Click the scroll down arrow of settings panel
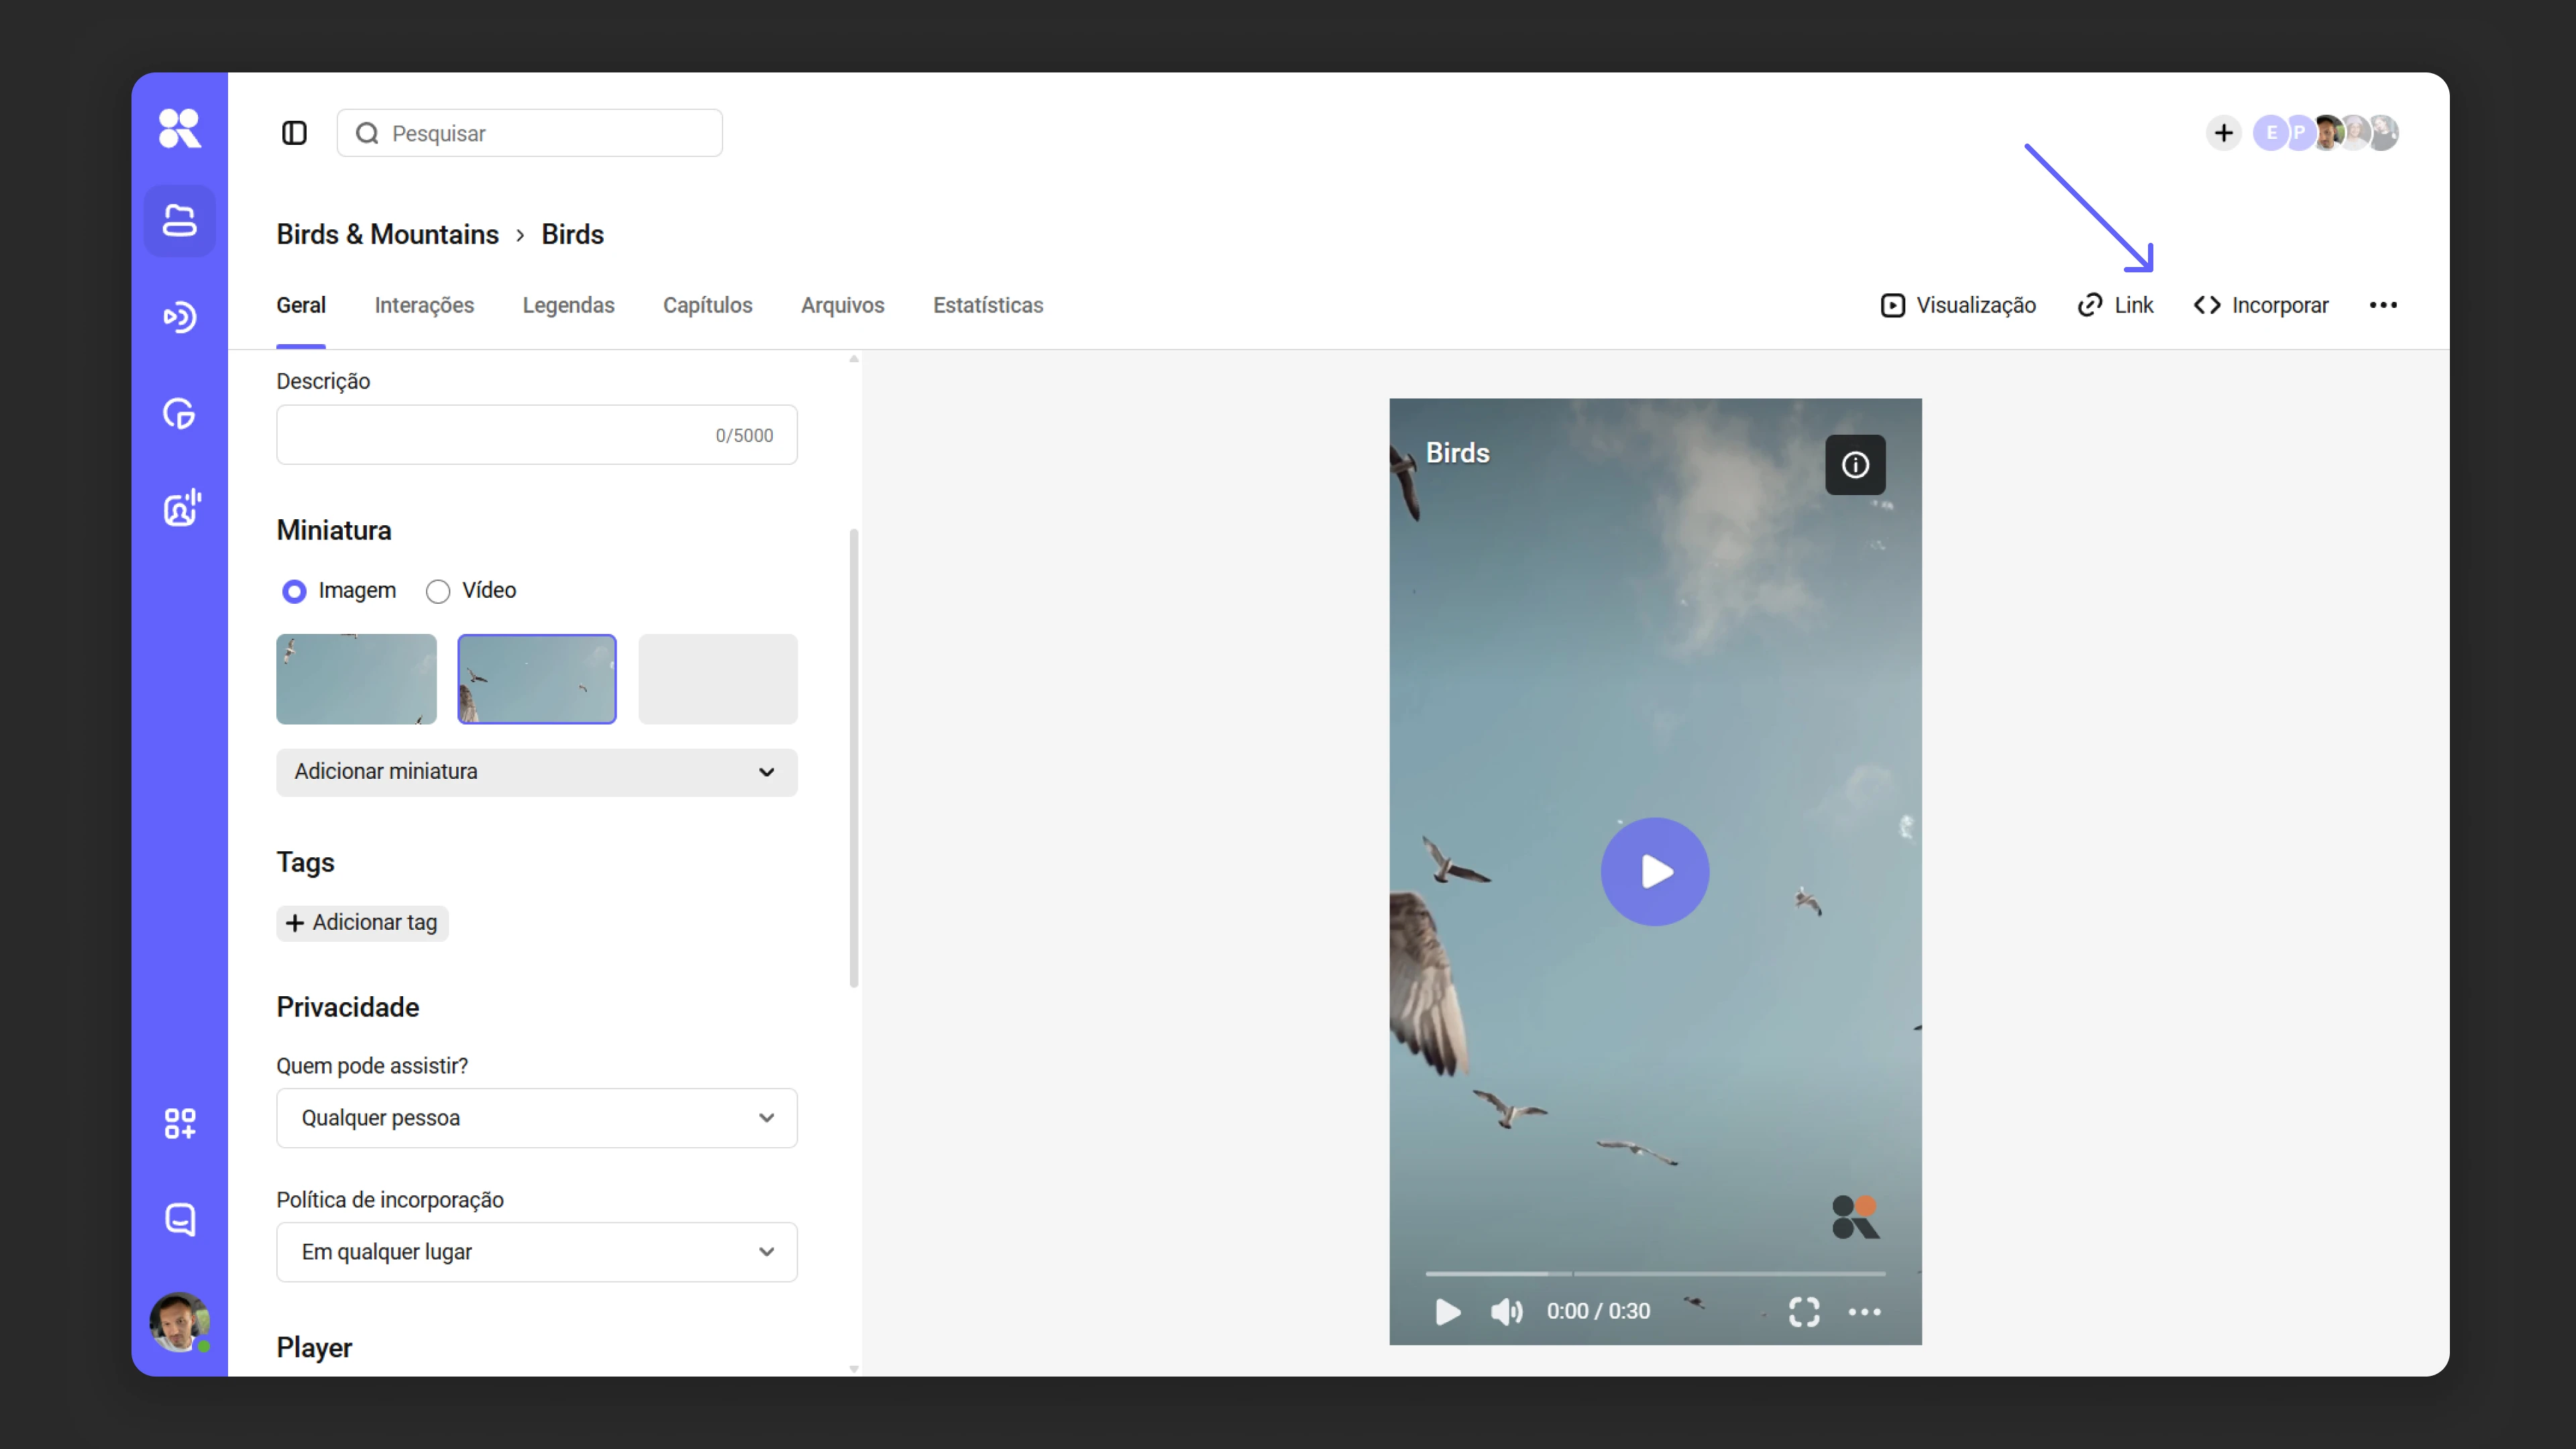Image resolution: width=2576 pixels, height=1449 pixels. point(853,1369)
